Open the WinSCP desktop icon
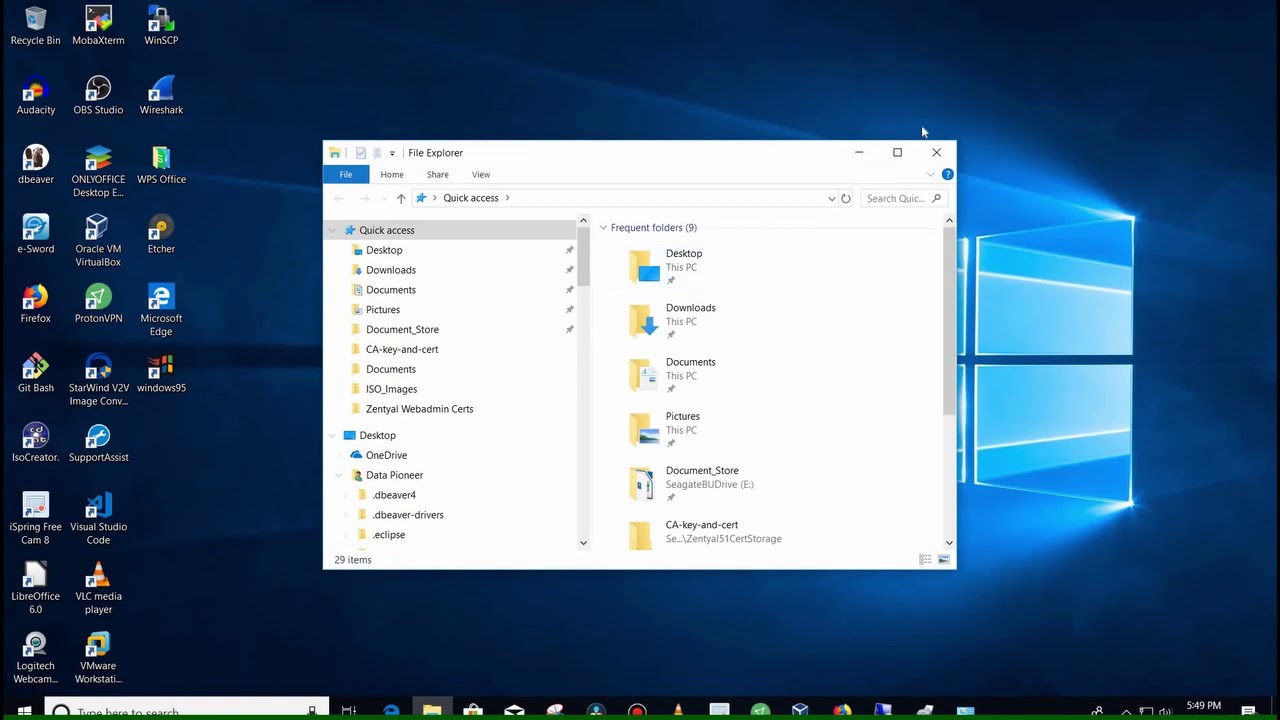1280x720 pixels. [161, 26]
